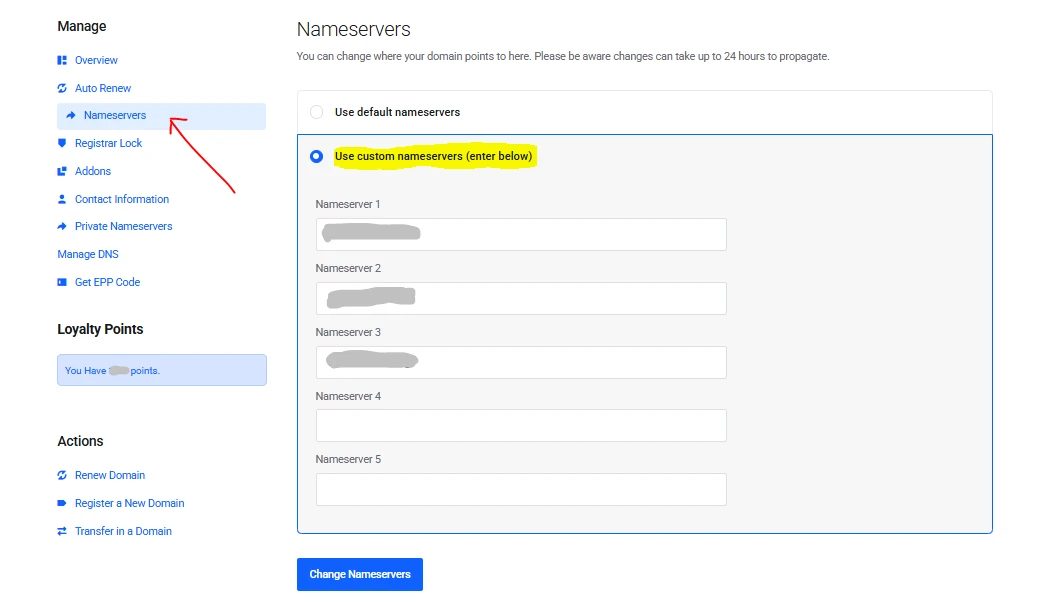This screenshot has width=1058, height=612.
Task: Open the Overview menu link
Action: pyautogui.click(x=96, y=60)
